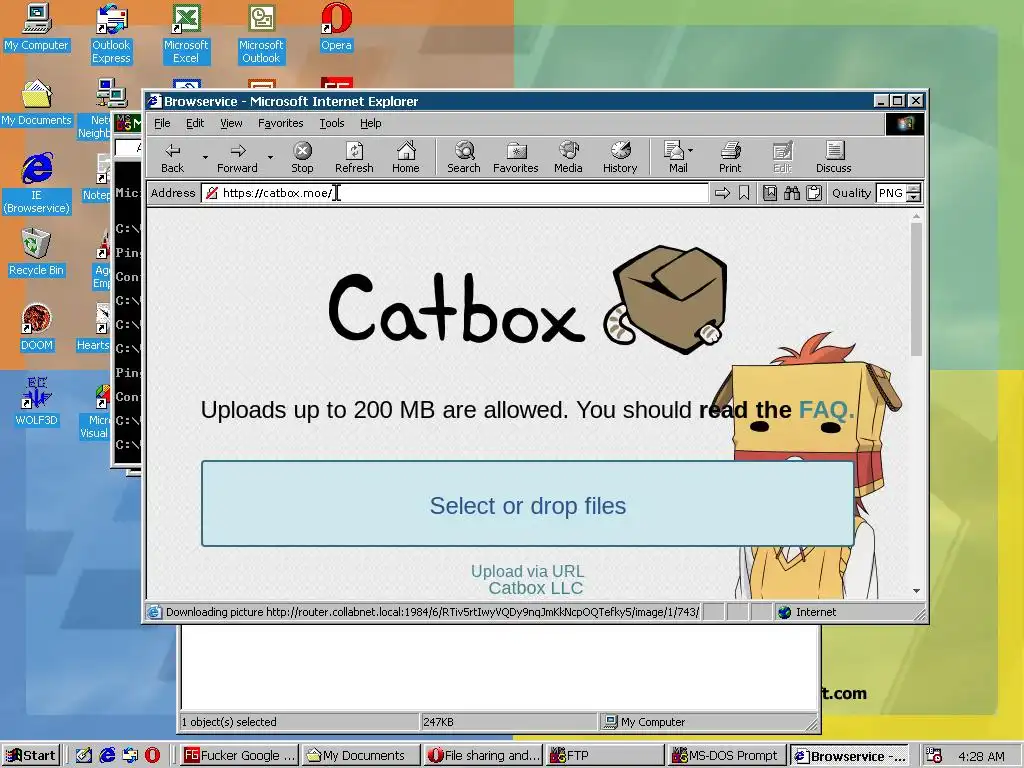Launch Opera from the quick launch bar
The image size is (1024, 768).
(153, 756)
